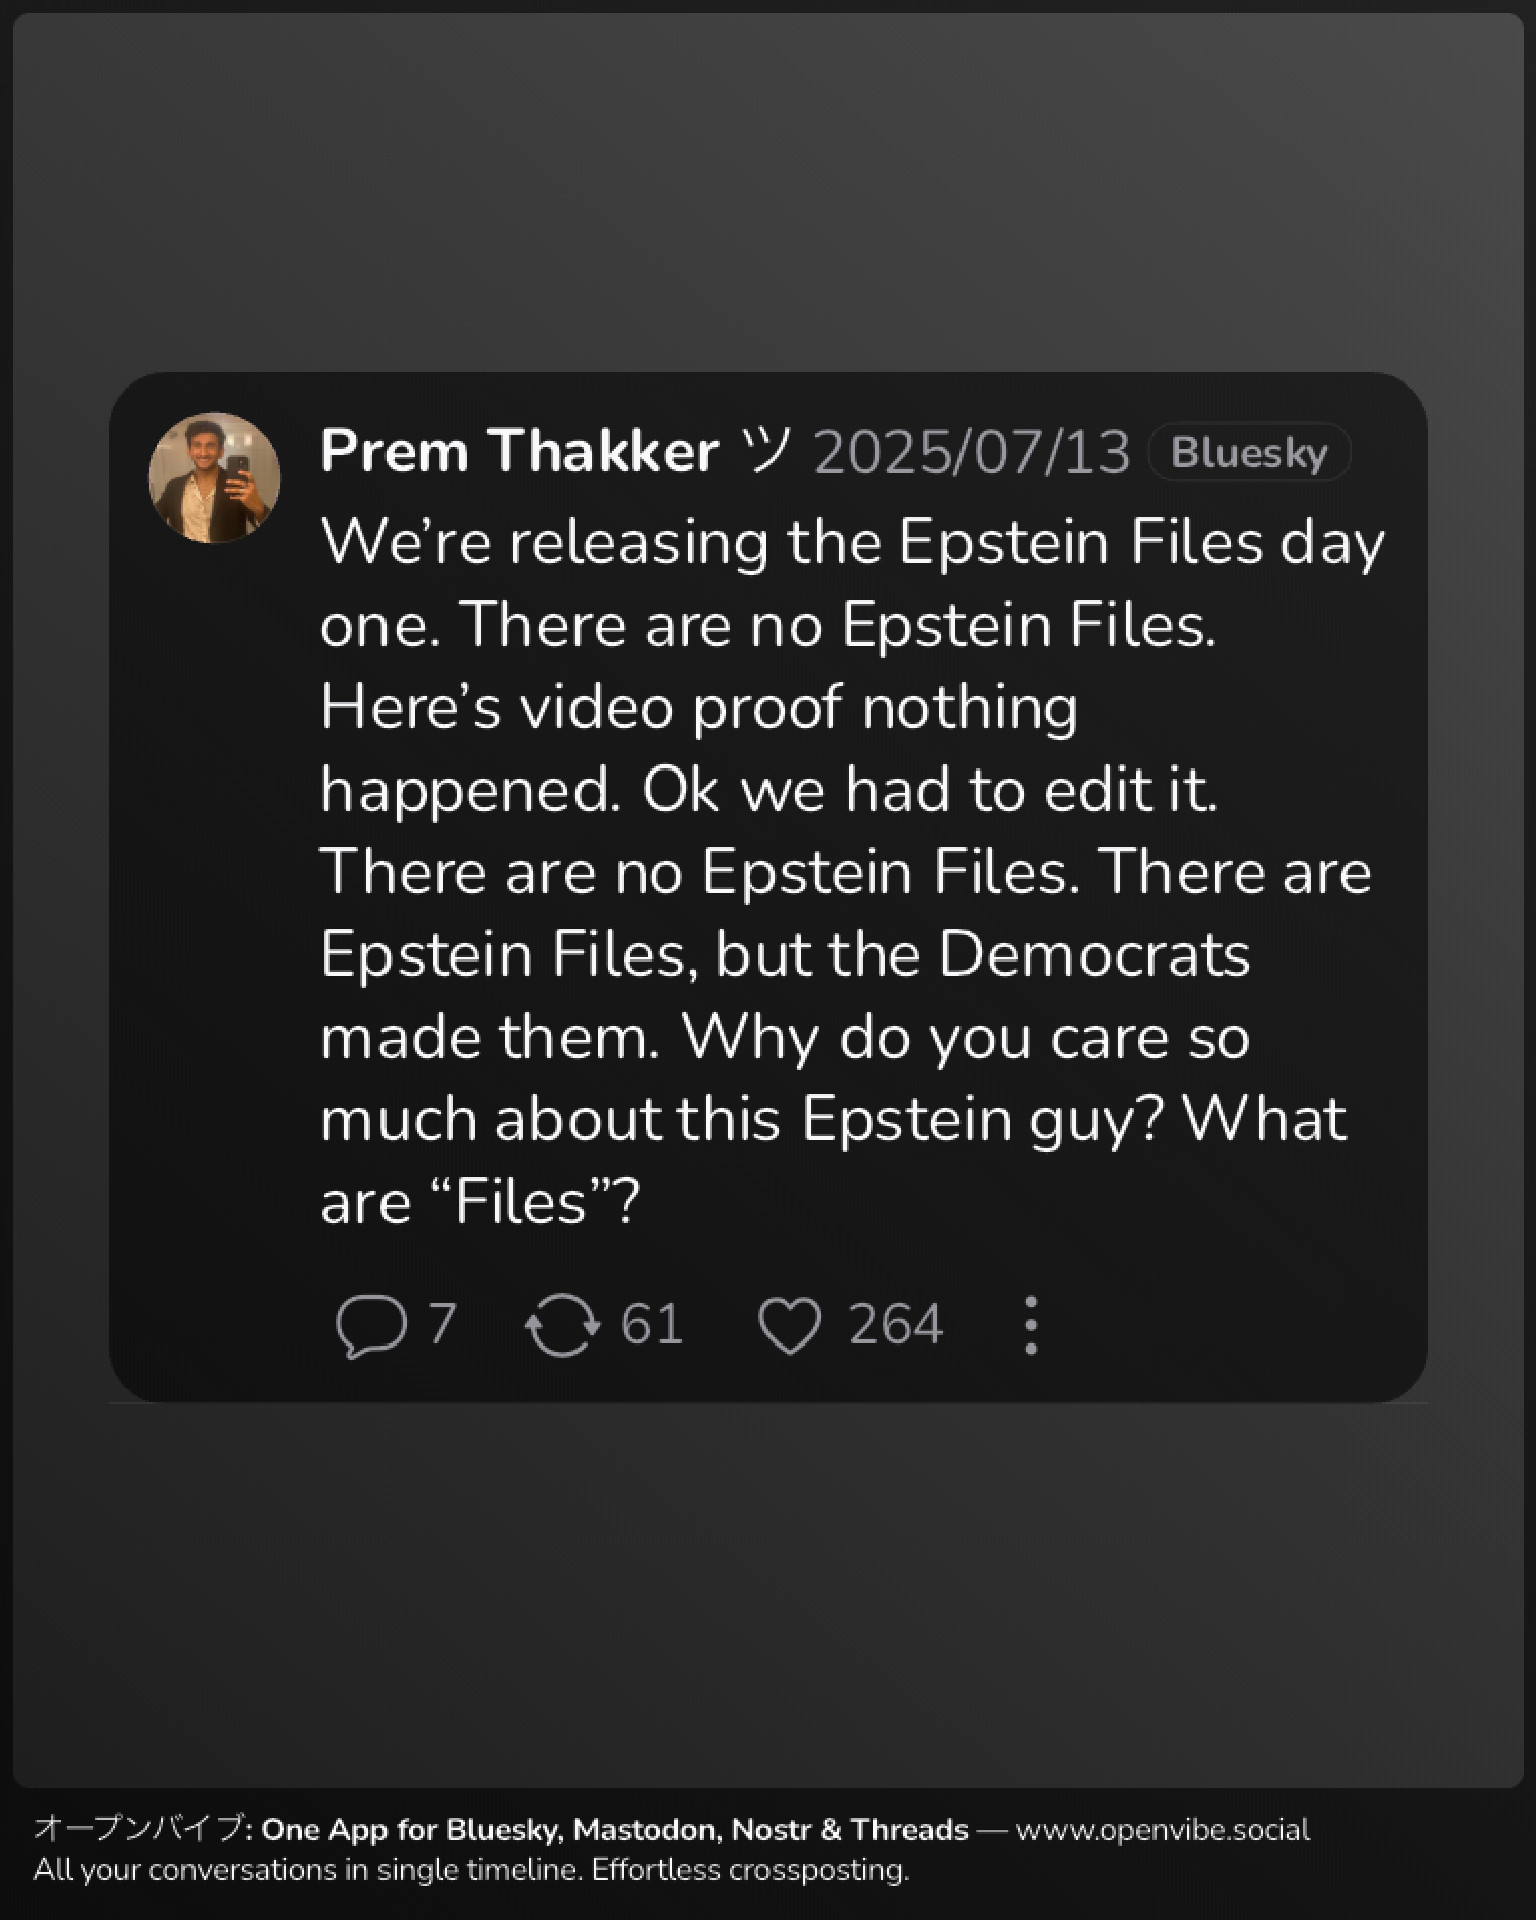The width and height of the screenshot is (1536, 1920).
Task: Click the オープンバイブ app name in footer
Action: (138, 1830)
